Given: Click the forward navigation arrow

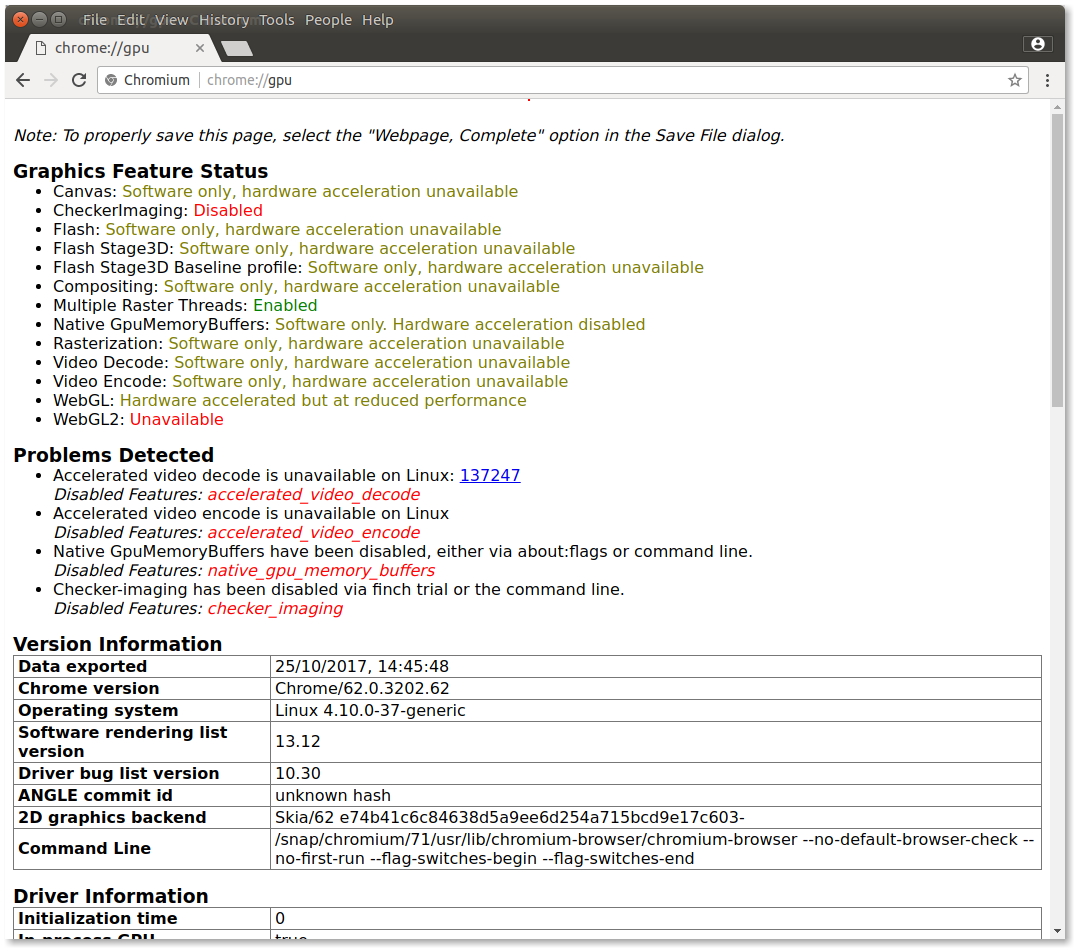Looking at the screenshot, I should click(x=51, y=80).
